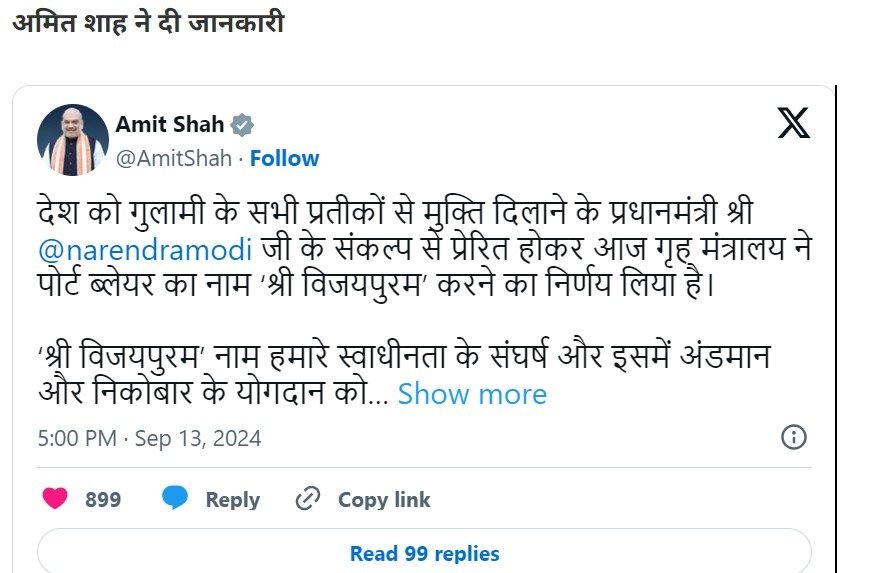The width and height of the screenshot is (888, 573).
Task: Click the 5:00 PM Sep 13, 2024 timestamp
Action: click(x=149, y=438)
